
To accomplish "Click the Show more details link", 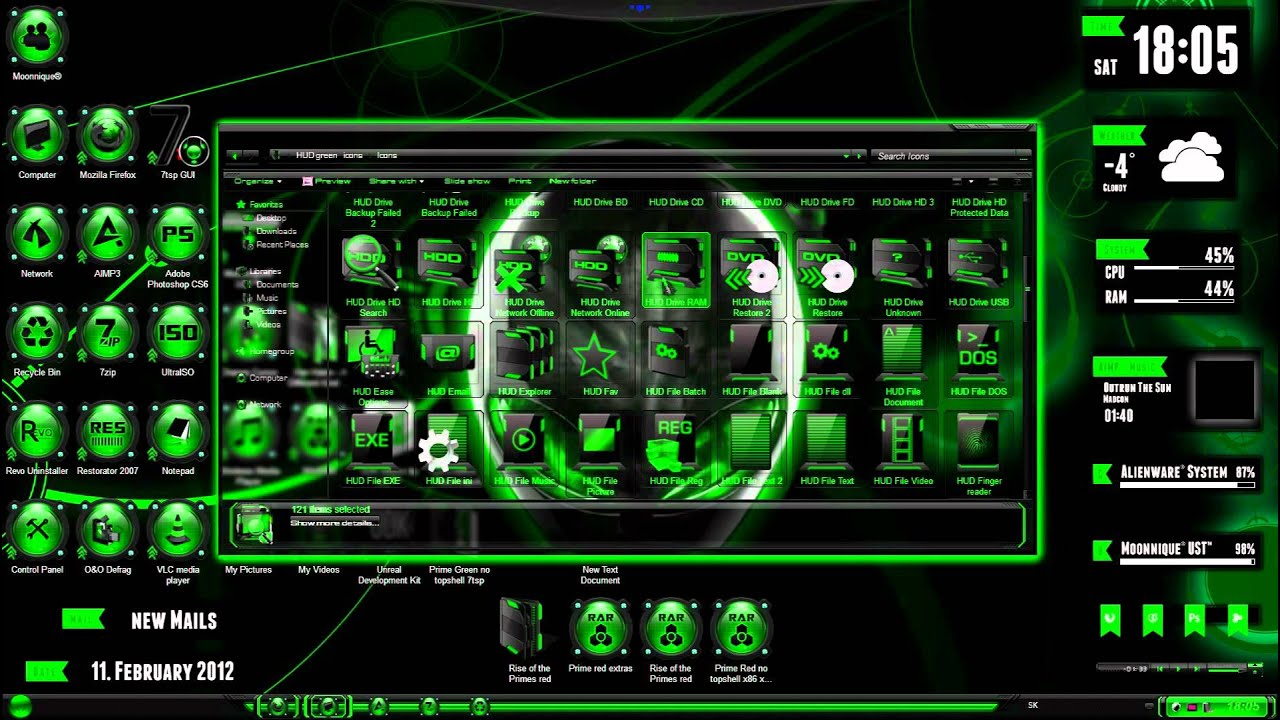I will (334, 523).
